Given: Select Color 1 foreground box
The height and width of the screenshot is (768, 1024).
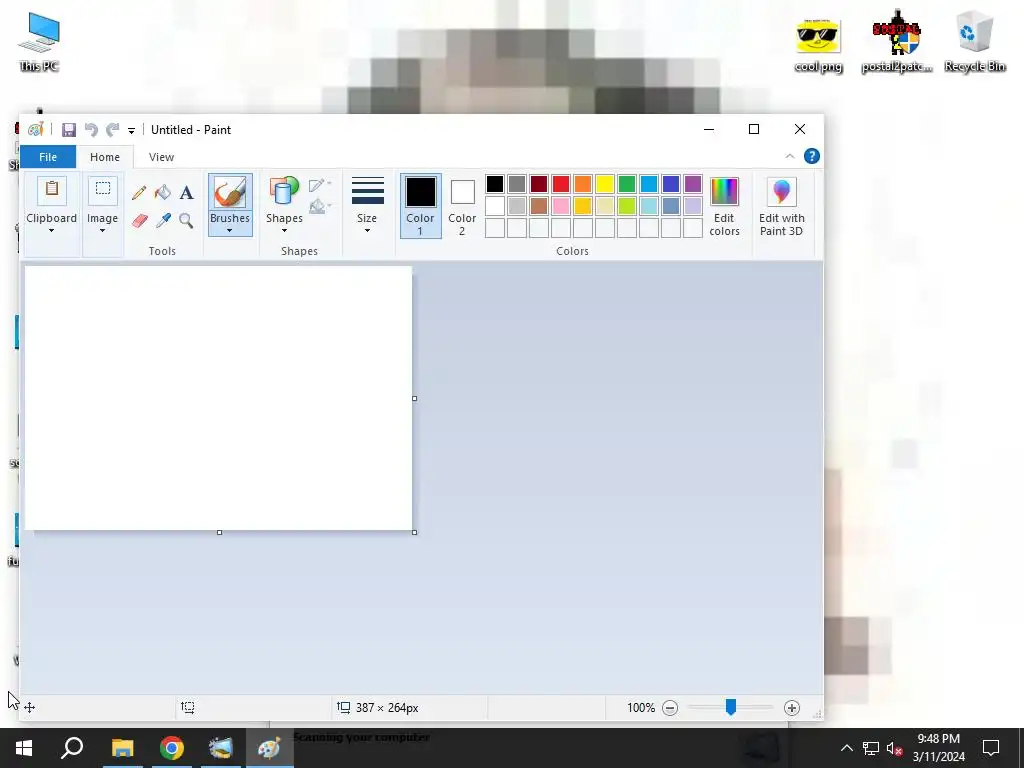Looking at the screenshot, I should click(x=421, y=206).
